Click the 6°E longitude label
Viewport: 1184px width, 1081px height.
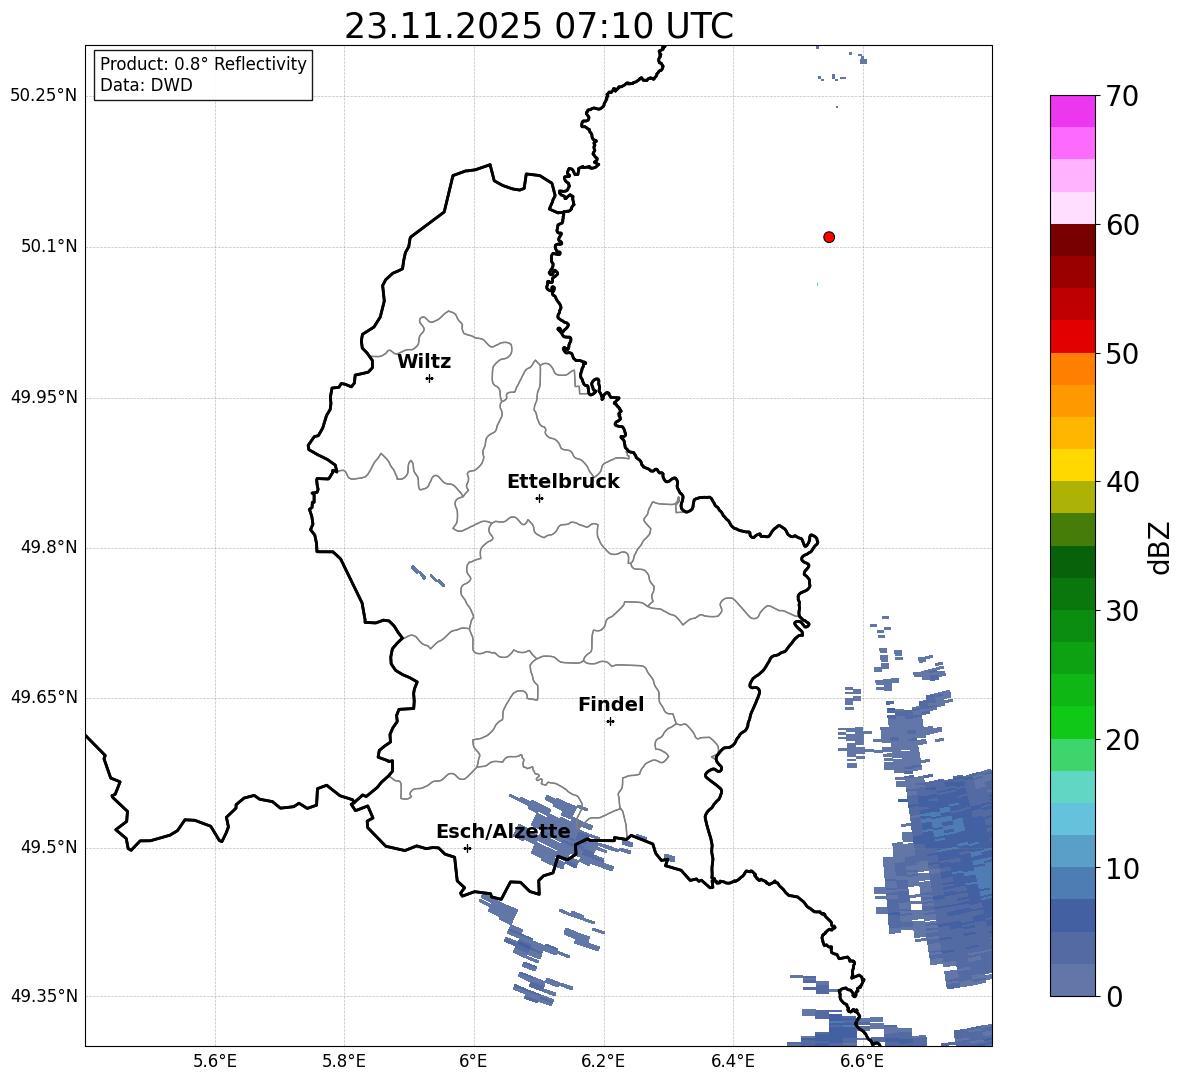click(x=473, y=1061)
